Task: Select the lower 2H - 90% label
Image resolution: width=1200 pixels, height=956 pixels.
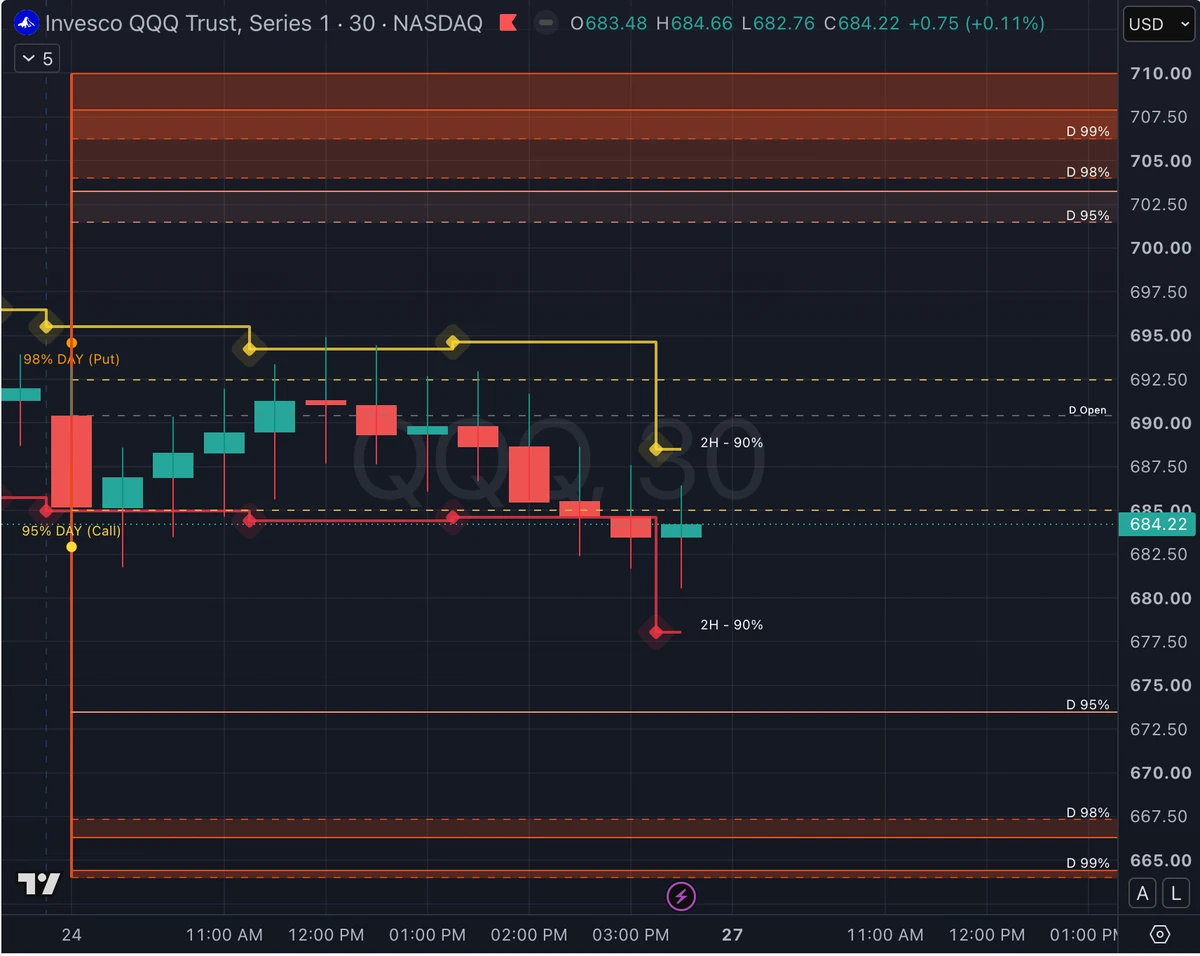Action: (x=731, y=625)
